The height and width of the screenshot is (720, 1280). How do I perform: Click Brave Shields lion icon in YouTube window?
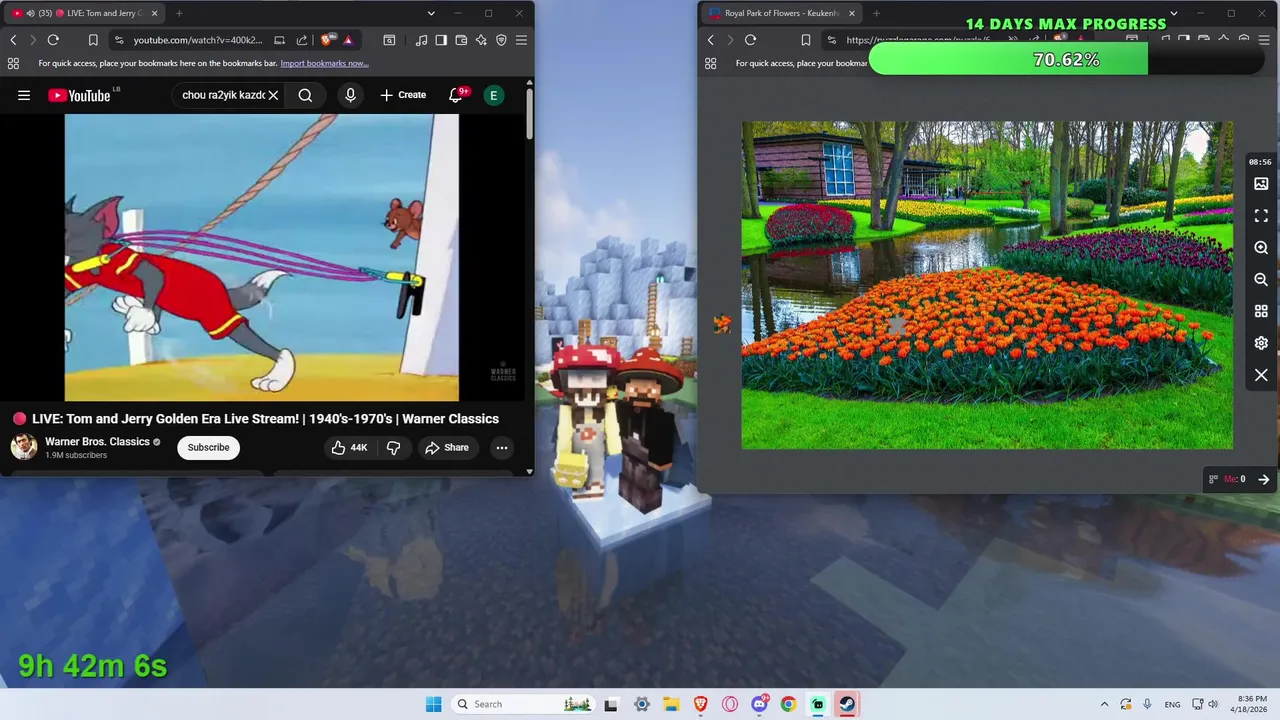[x=328, y=40]
